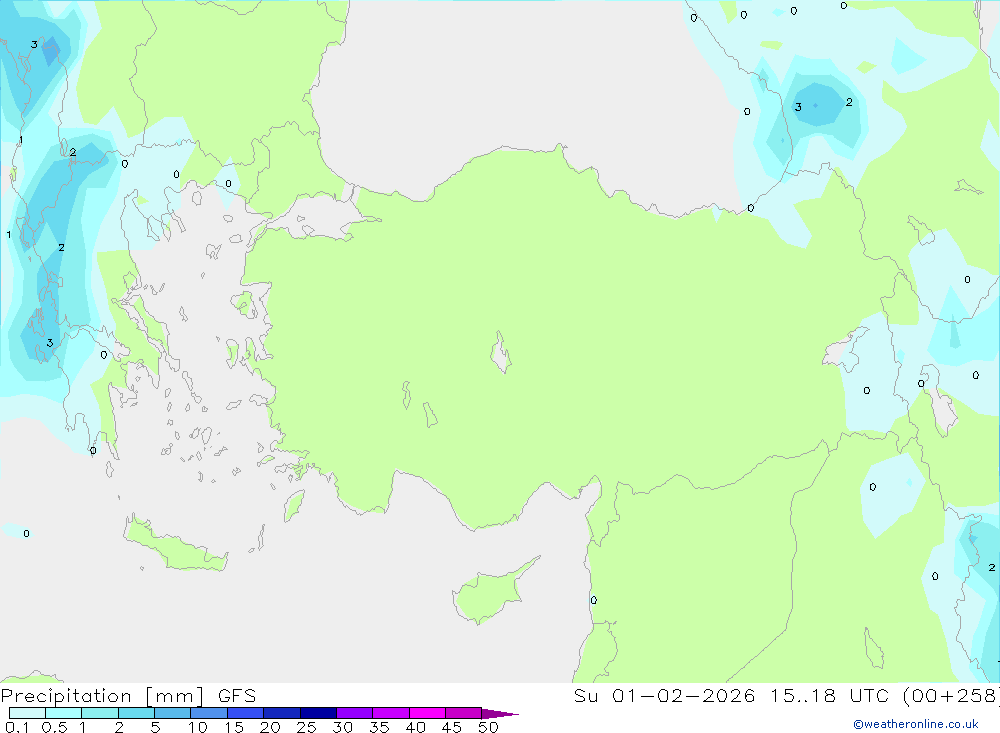Select the 35–40 mm violet legend swatch
1000x733 pixels.
390,713
